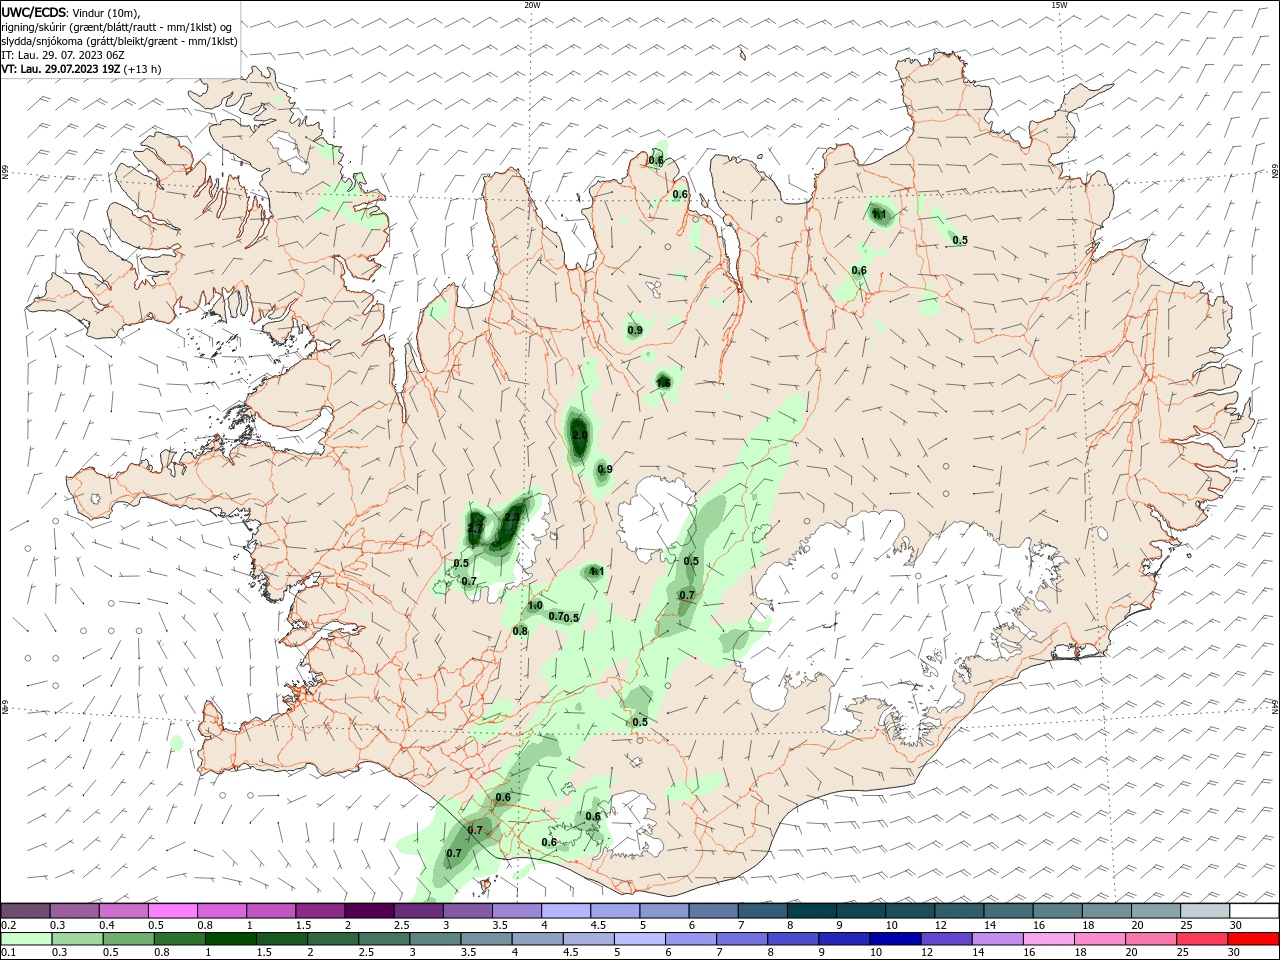1280x960 pixels.
Task: Click the 20W longitude label
Action: 532,5
